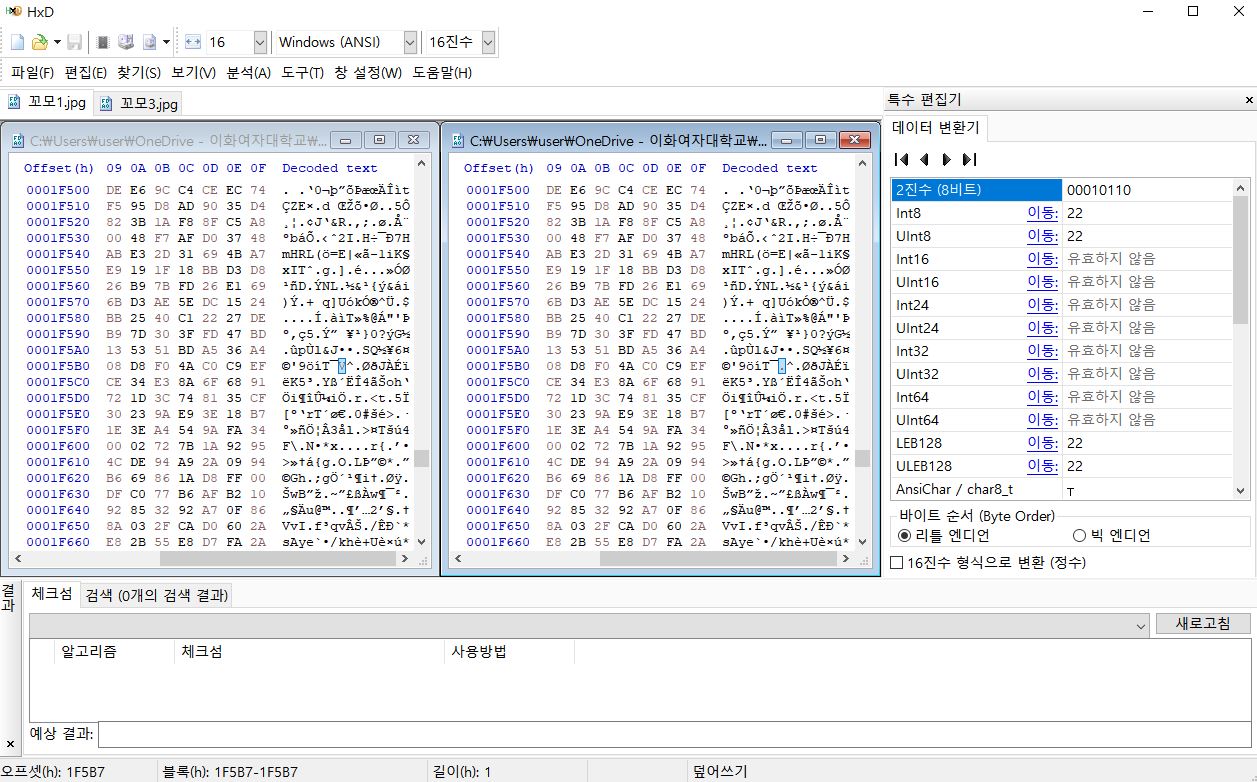Image resolution: width=1257 pixels, height=782 pixels.
Task: Click the 이동 link for UInt8
Action: click(1042, 236)
